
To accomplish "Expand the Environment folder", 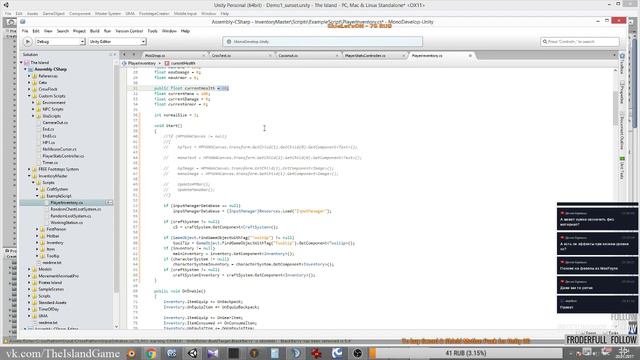I will click(x=33, y=103).
